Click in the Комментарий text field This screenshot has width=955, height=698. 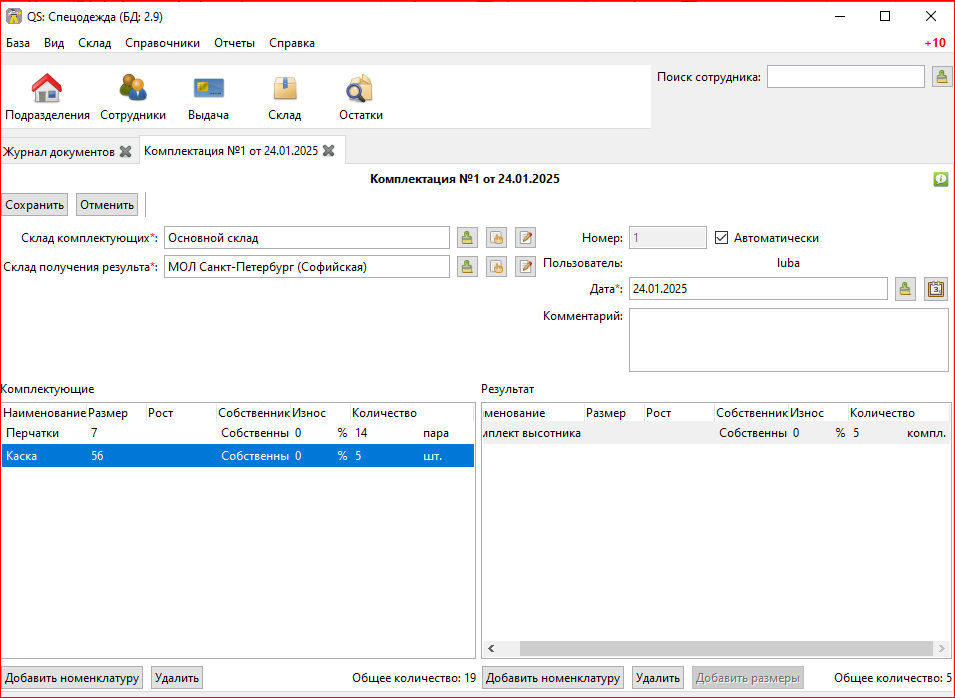[788, 339]
